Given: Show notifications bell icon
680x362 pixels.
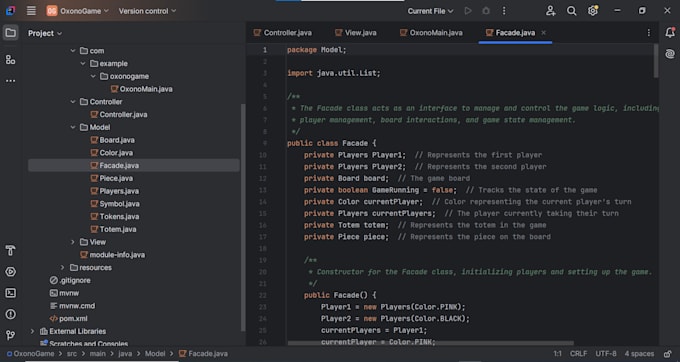Looking at the screenshot, I should (x=670, y=33).
